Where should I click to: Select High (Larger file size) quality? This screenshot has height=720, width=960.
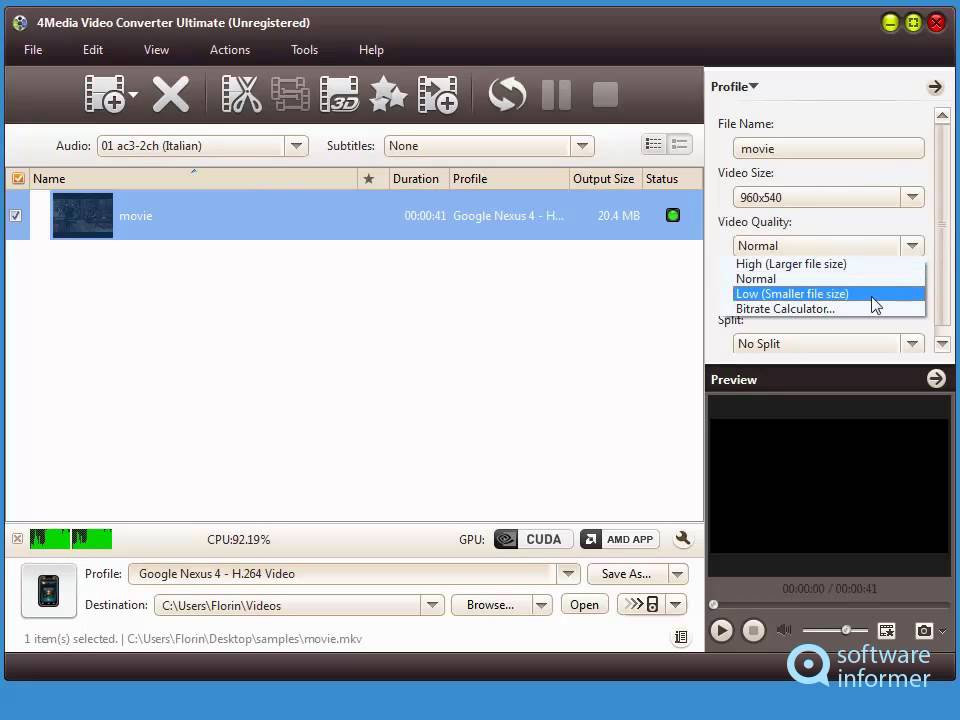(828, 264)
